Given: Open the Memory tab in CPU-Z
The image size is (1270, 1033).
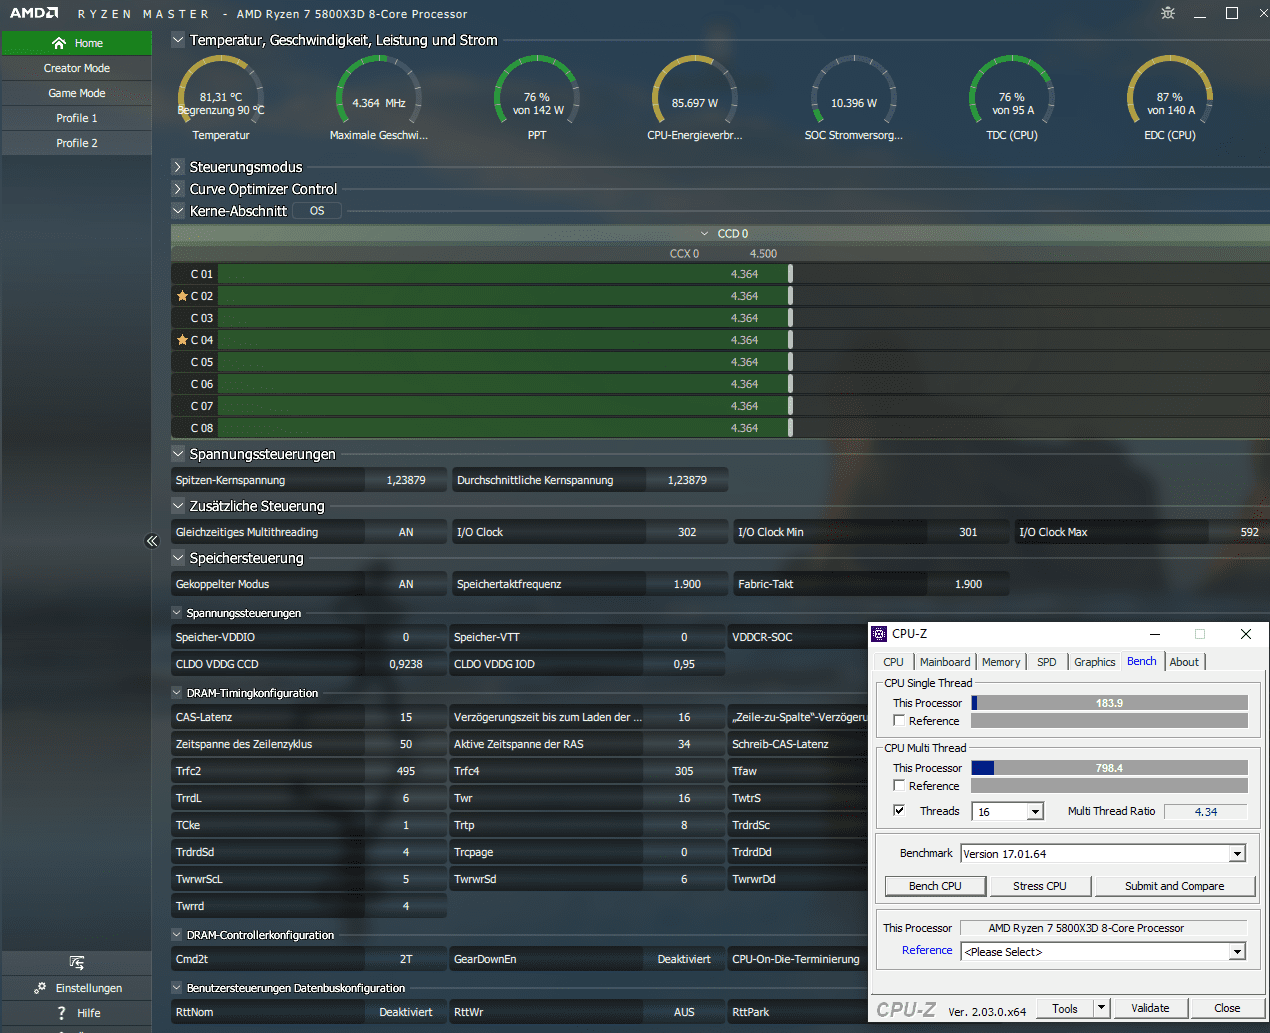Looking at the screenshot, I should click(x=1001, y=662).
